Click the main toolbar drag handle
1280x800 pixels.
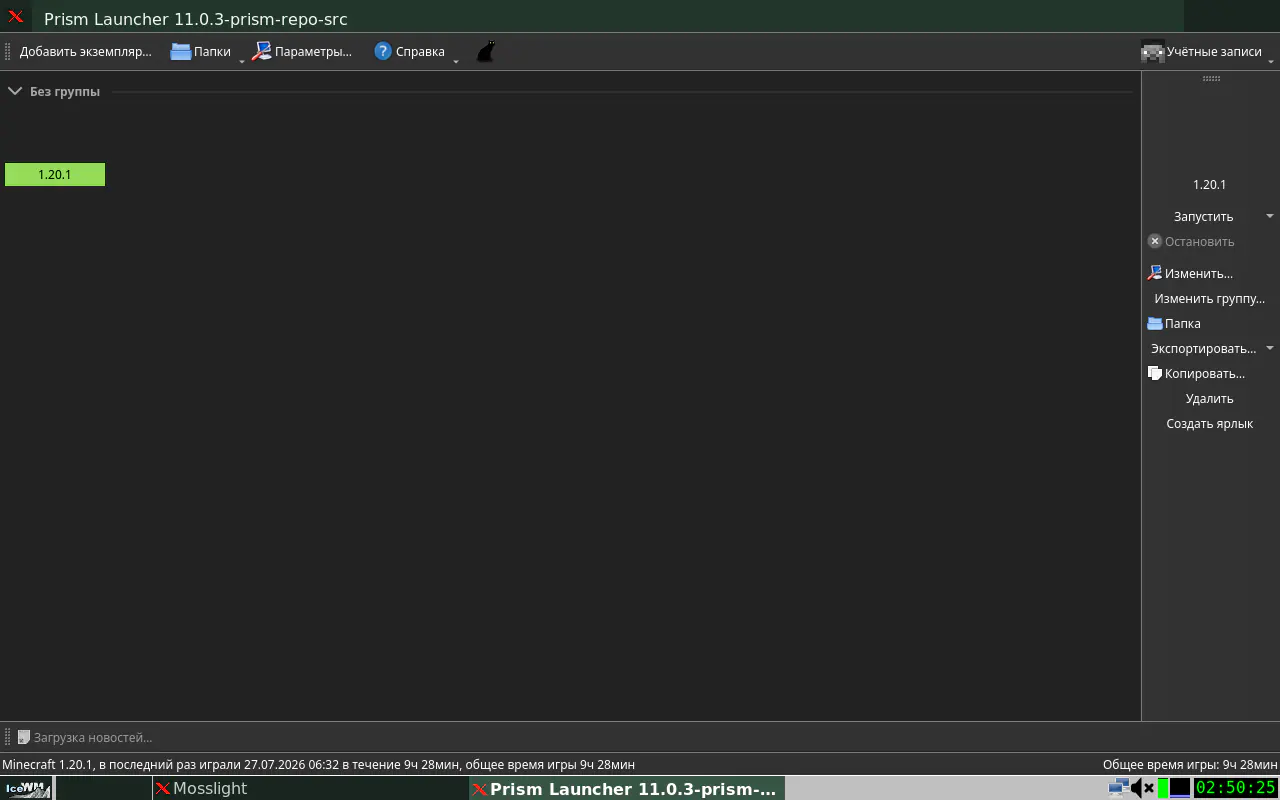coord(8,51)
